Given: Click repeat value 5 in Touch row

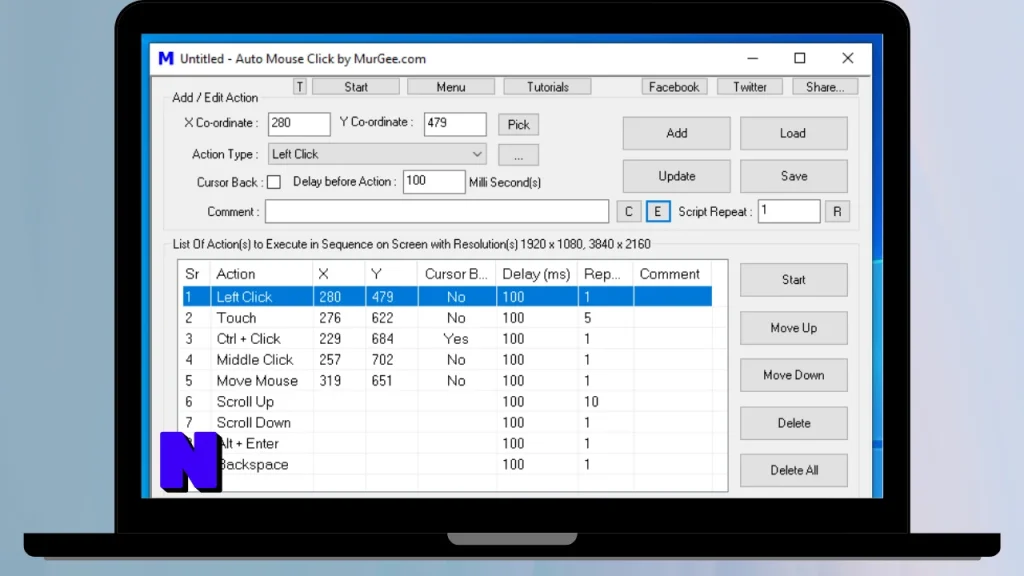Looking at the screenshot, I should [x=588, y=318].
